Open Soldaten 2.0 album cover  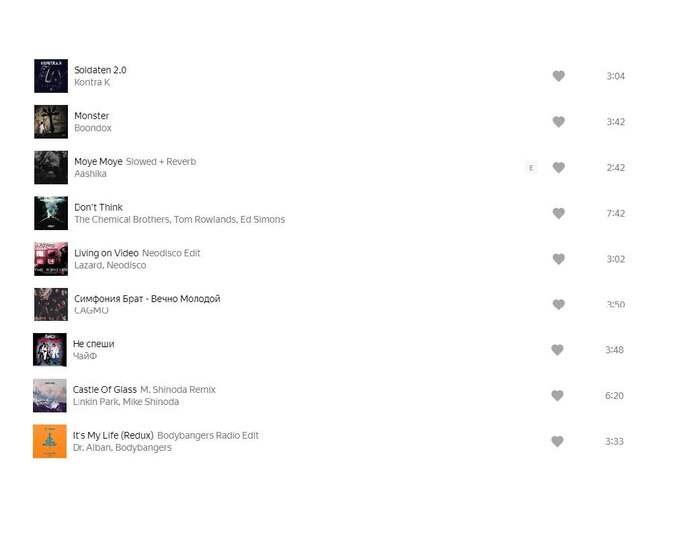(51, 76)
